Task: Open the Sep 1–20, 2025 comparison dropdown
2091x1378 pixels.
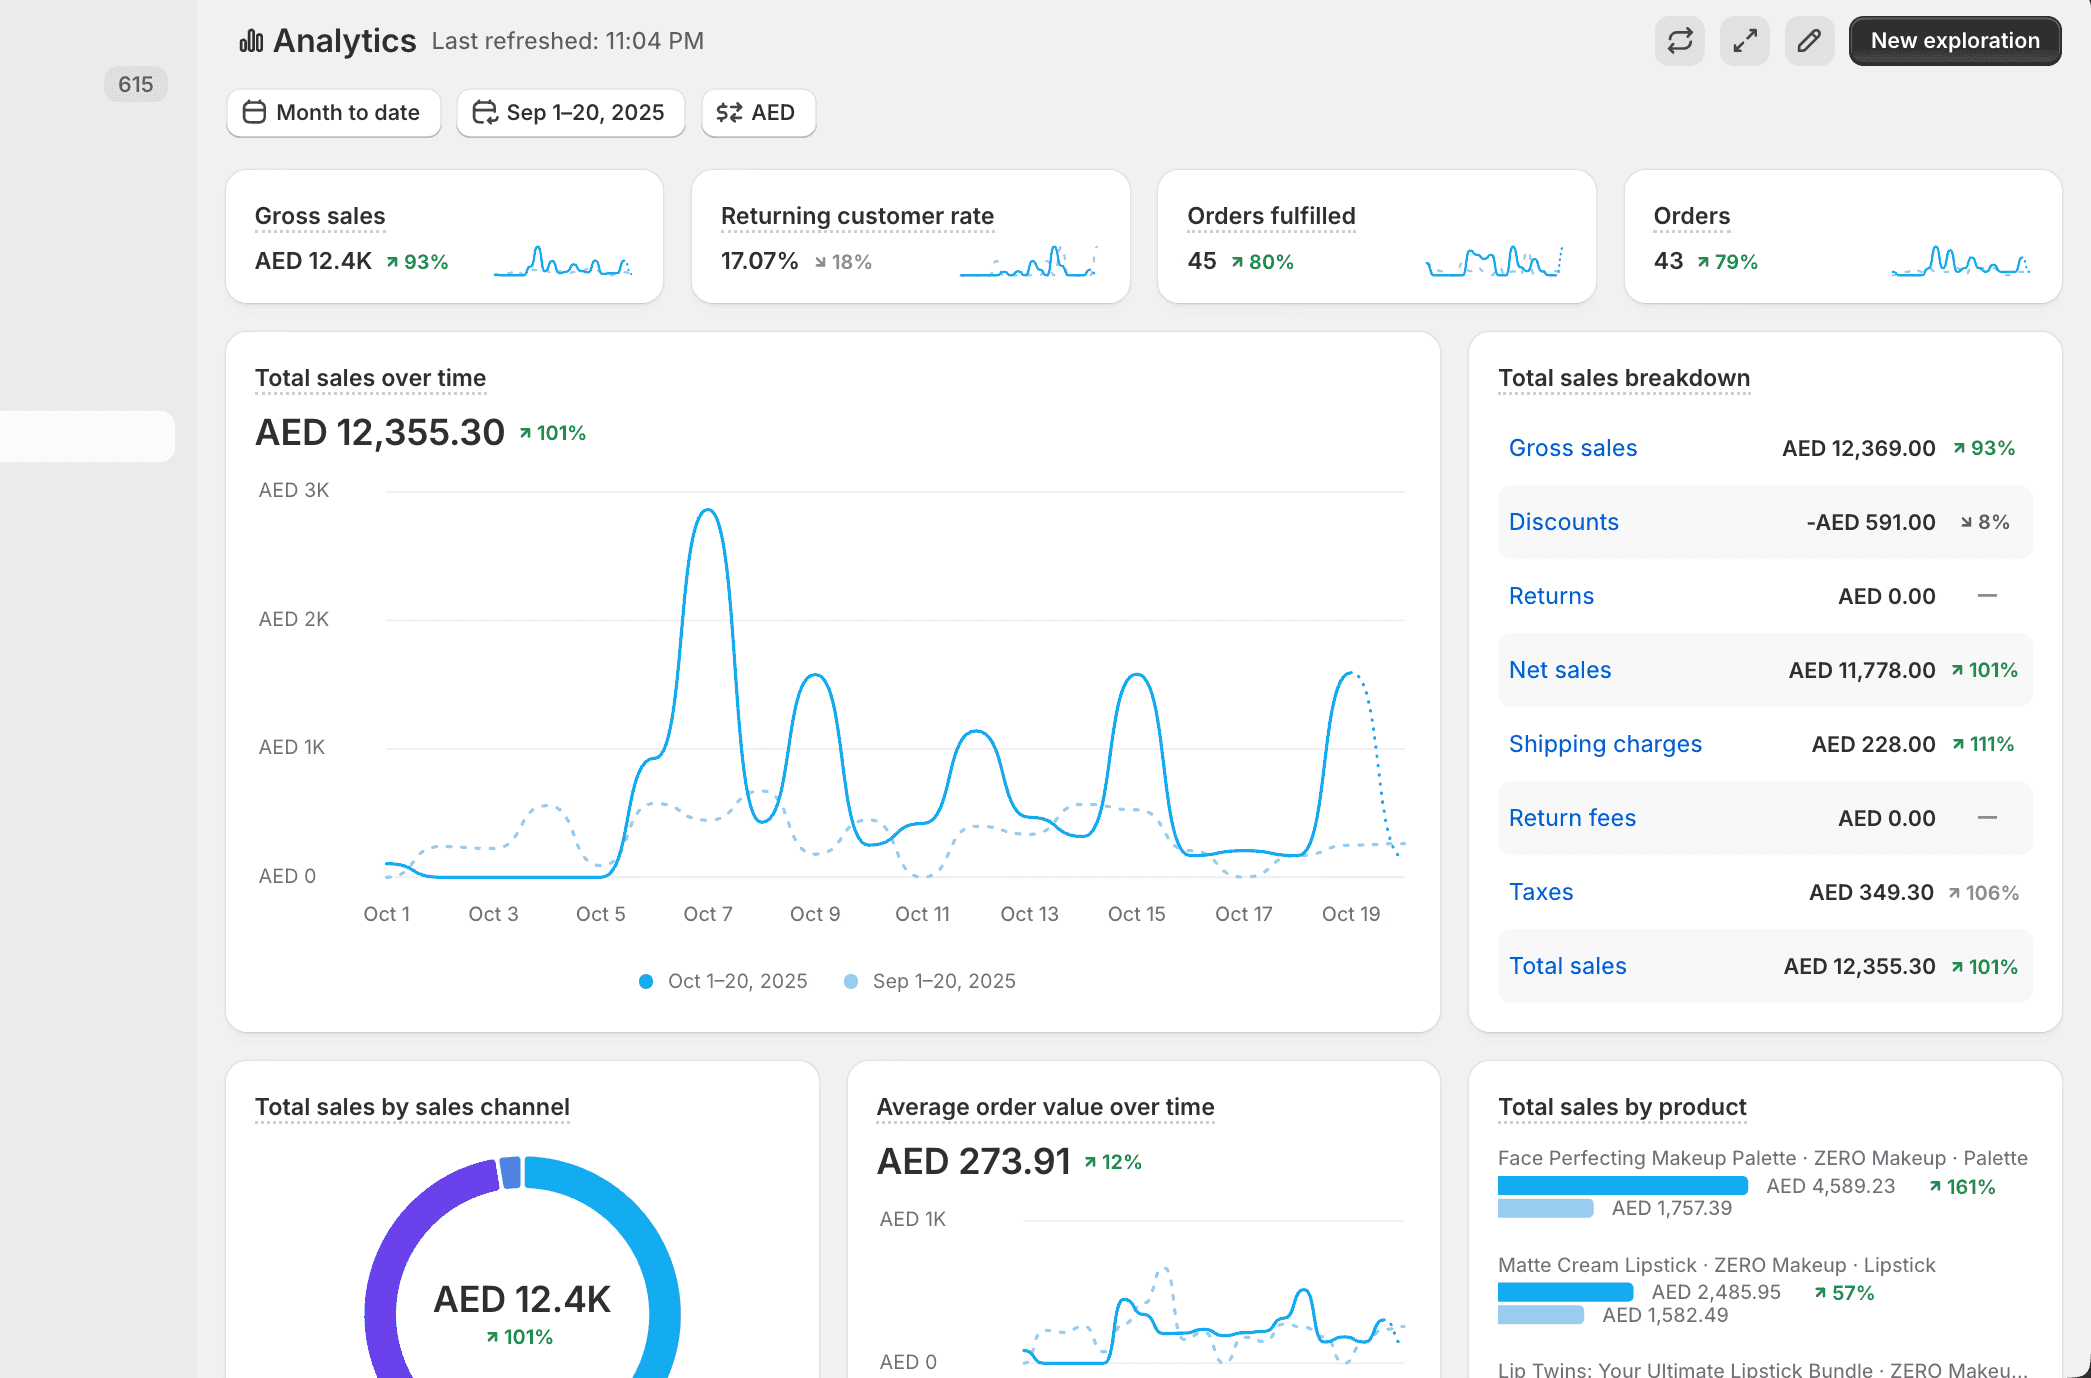Action: (x=584, y=112)
